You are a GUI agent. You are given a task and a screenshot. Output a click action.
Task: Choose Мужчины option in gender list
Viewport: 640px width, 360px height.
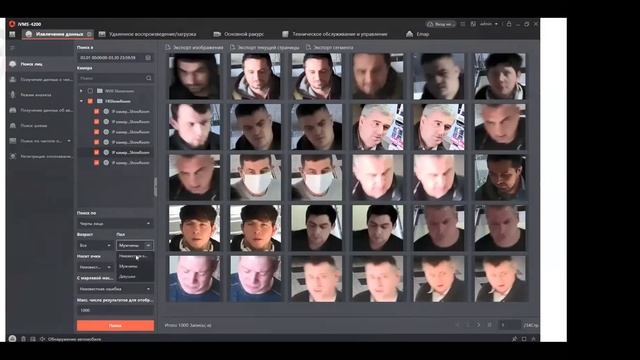[x=135, y=266]
